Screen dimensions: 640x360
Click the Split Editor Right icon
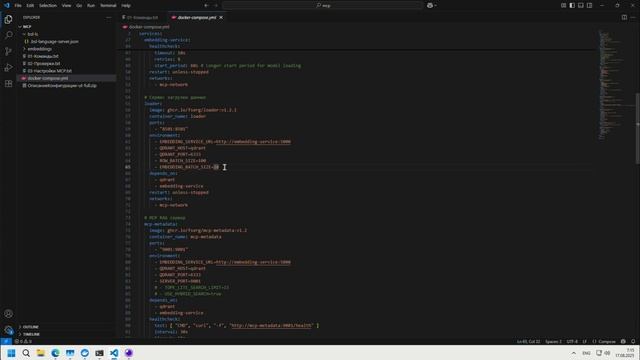[x=624, y=17]
